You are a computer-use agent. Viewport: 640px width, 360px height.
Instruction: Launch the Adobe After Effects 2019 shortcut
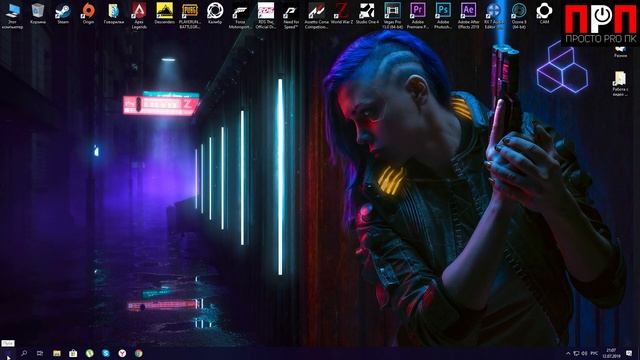click(468, 16)
